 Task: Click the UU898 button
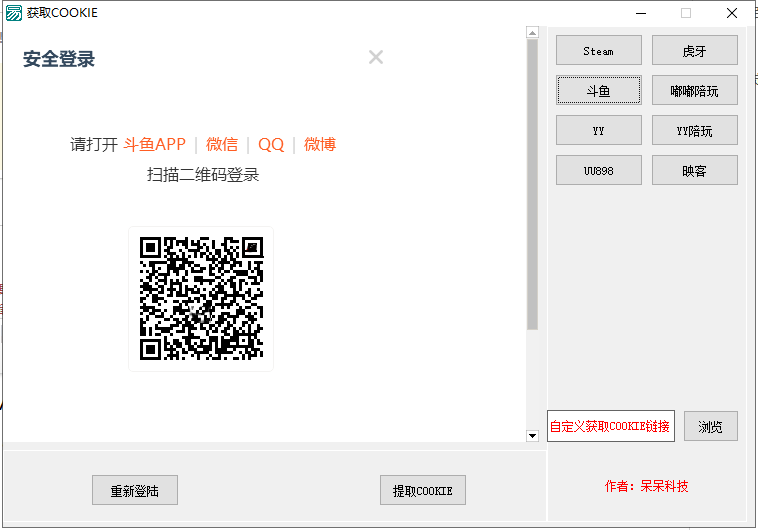tap(598, 170)
